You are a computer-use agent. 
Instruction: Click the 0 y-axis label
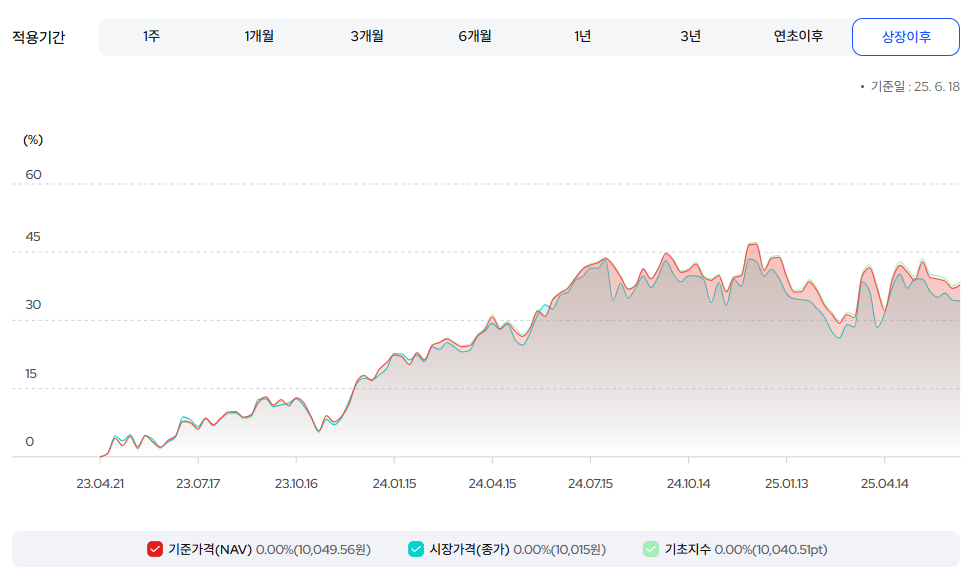click(29, 442)
